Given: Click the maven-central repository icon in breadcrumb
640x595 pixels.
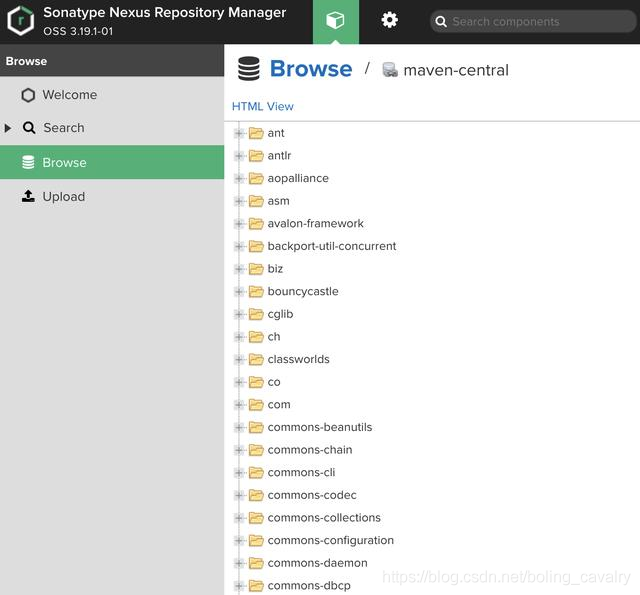Looking at the screenshot, I should 390,70.
